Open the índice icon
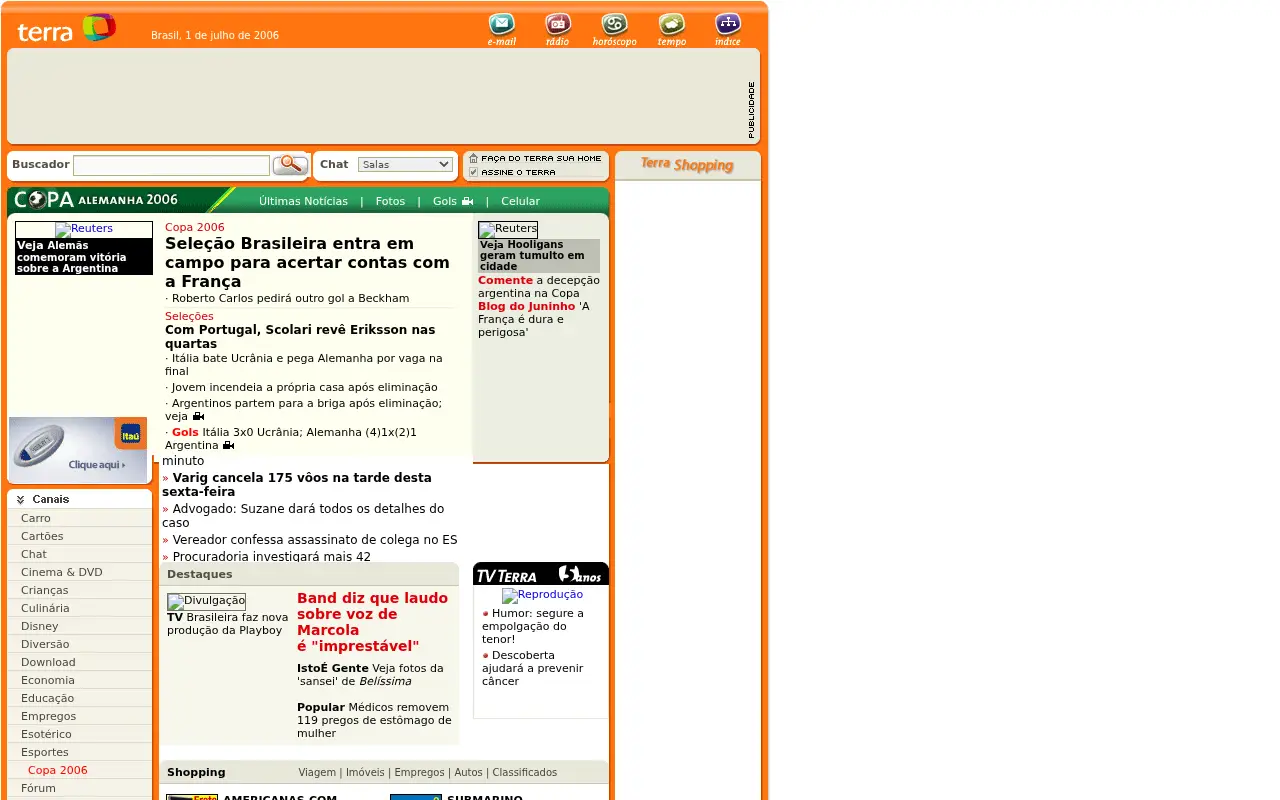Screen dimensions: 1280x800 click(728, 29)
